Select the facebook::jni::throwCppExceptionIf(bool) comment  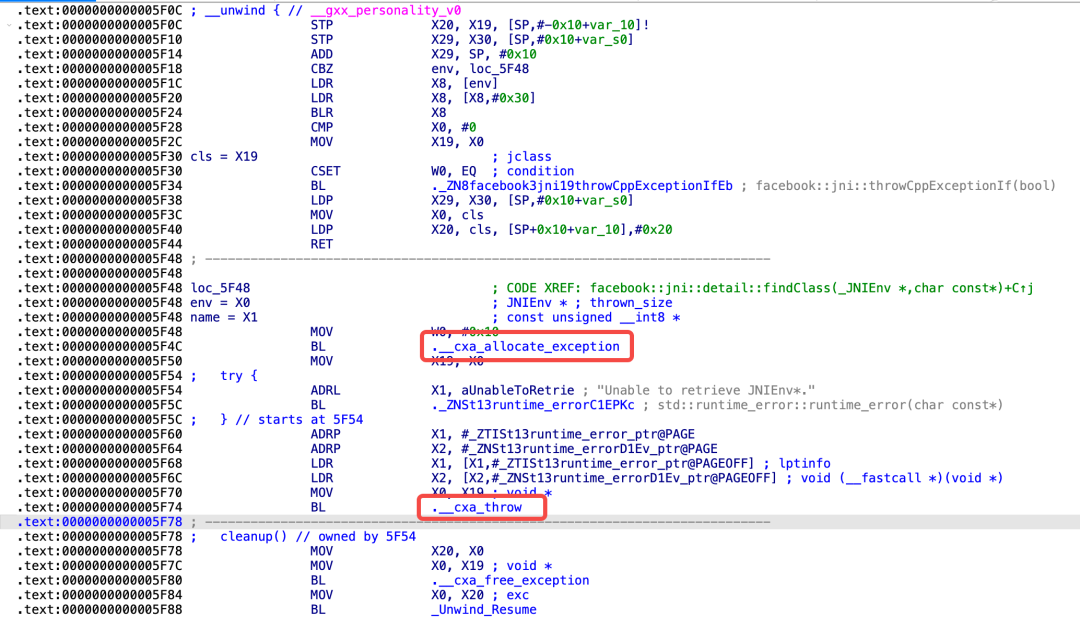(906, 185)
